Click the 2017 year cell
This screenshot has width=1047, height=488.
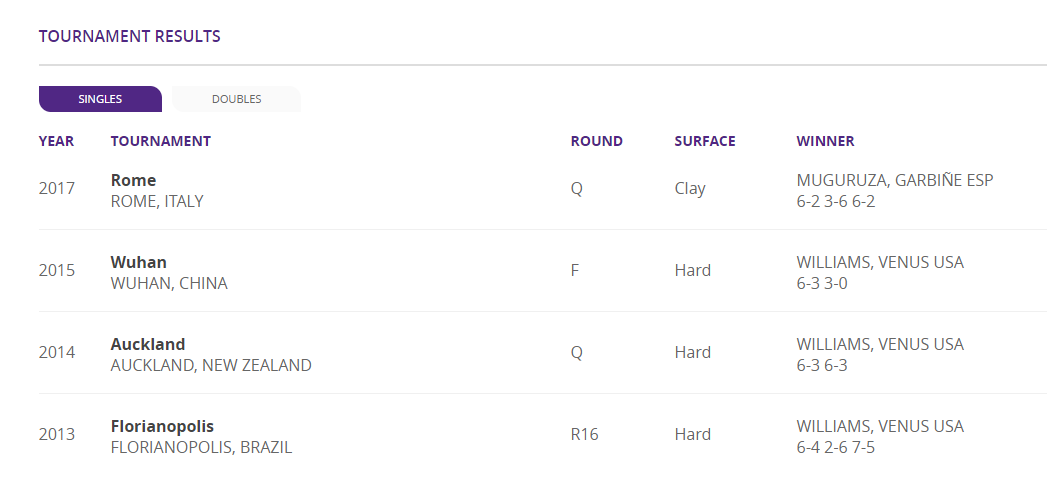point(57,188)
